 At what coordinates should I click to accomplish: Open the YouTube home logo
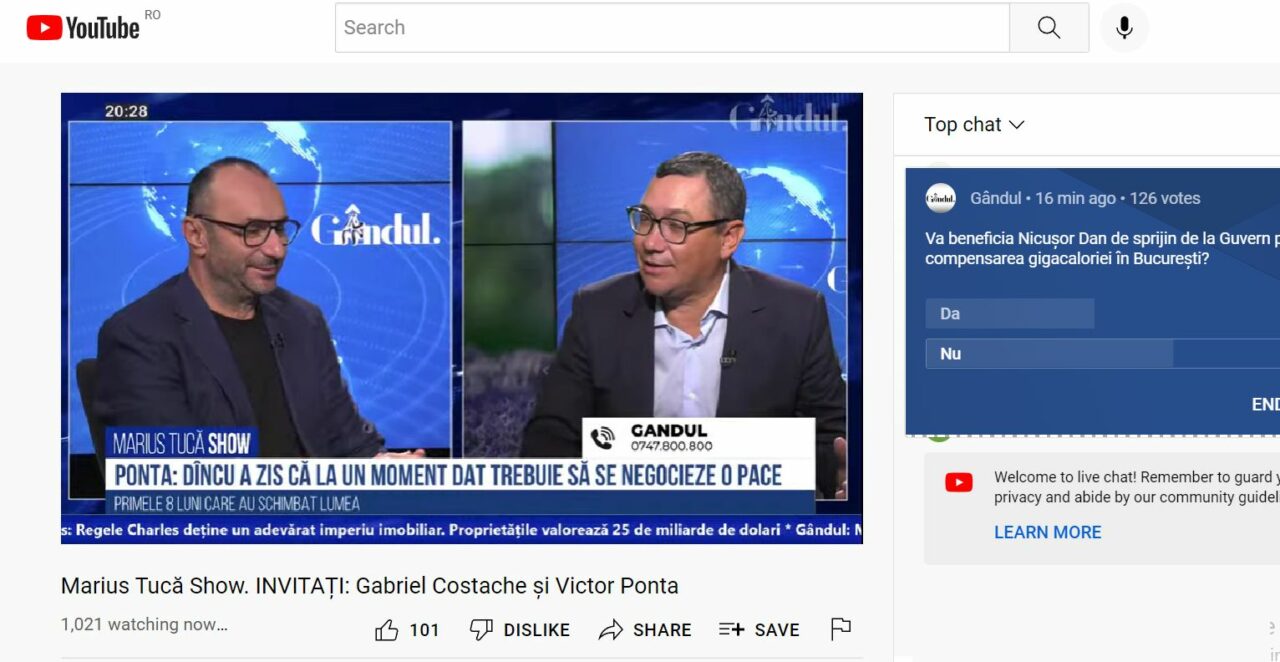point(83,27)
